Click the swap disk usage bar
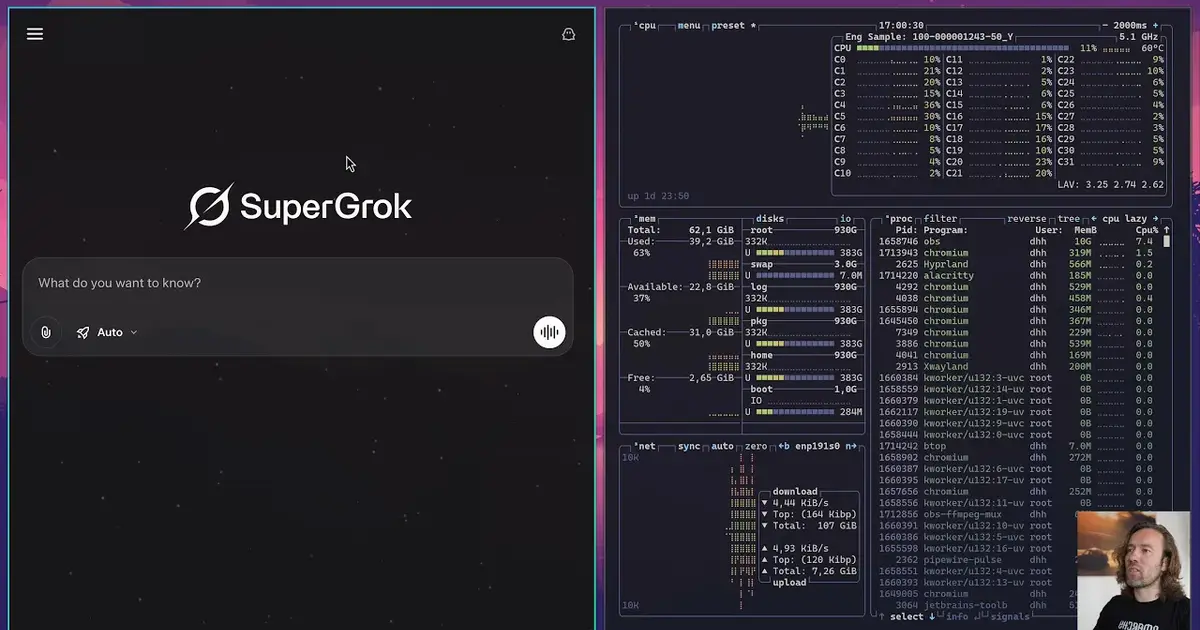The height and width of the screenshot is (630, 1200). pyautogui.click(x=796, y=275)
